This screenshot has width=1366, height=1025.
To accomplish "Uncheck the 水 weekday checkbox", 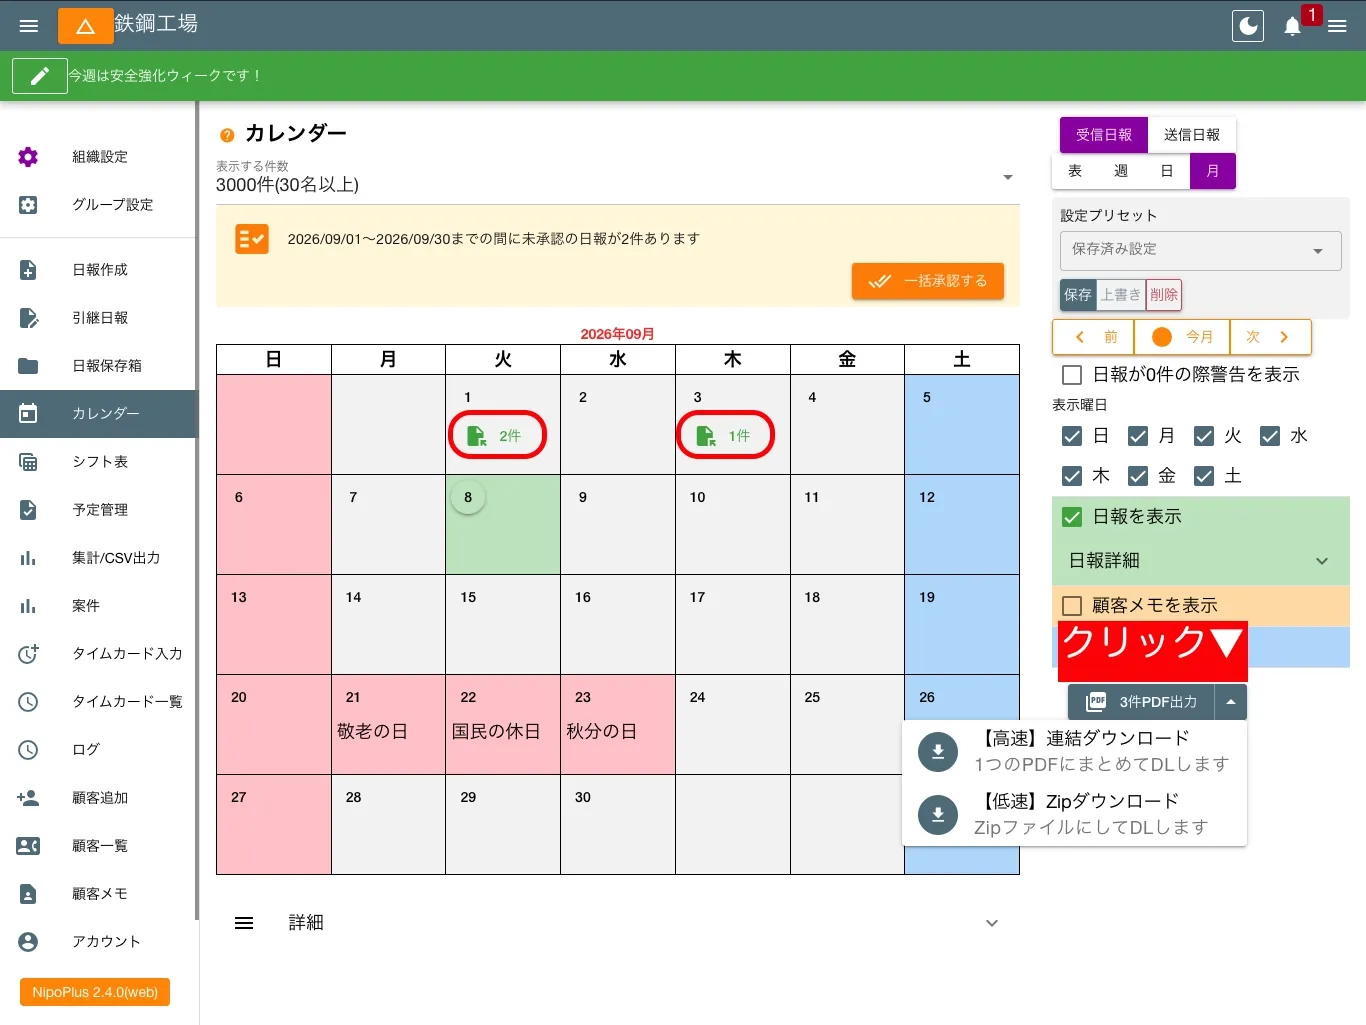I will pyautogui.click(x=1270, y=436).
